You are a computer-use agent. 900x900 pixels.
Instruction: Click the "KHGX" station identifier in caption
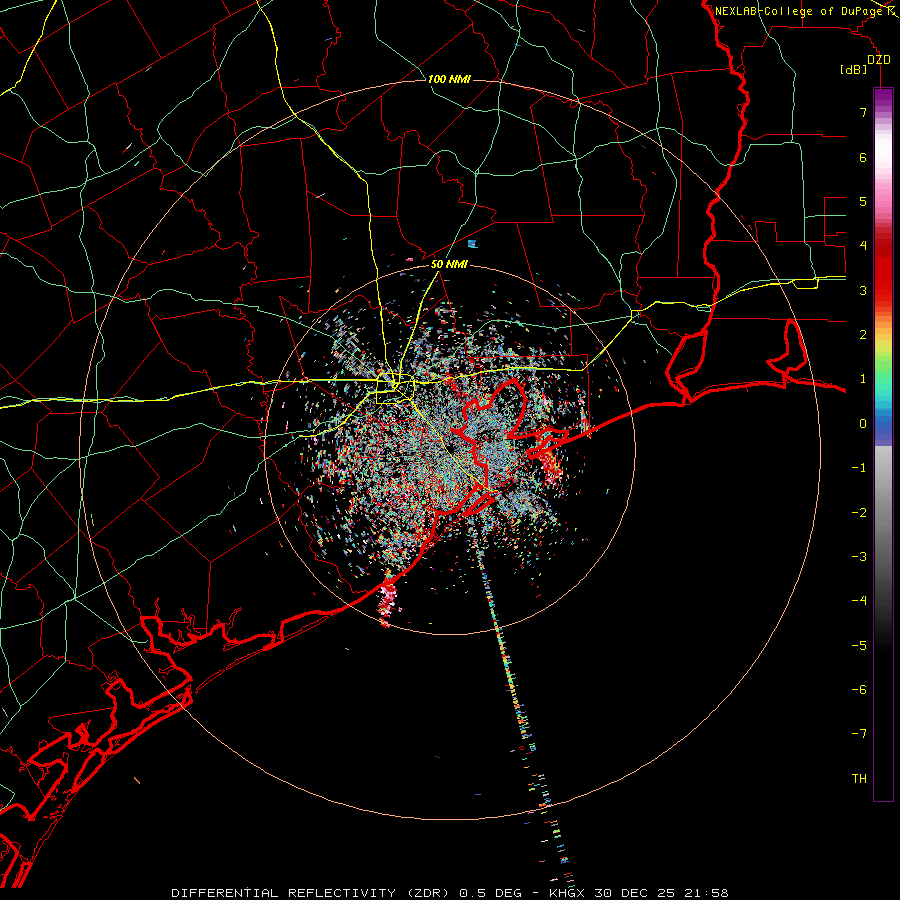pyautogui.click(x=567, y=893)
